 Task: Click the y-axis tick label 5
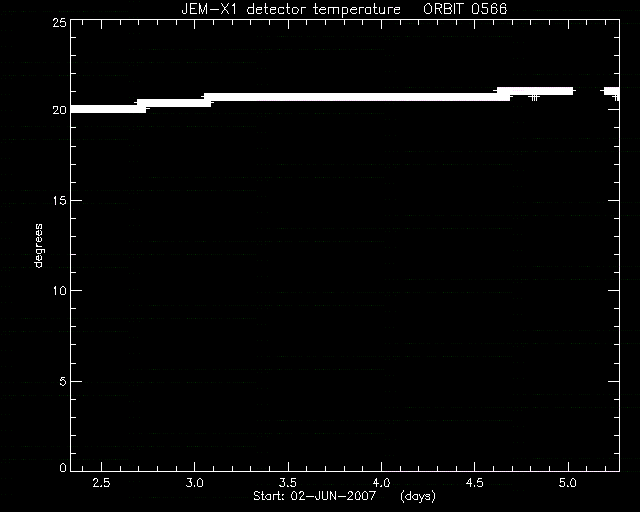coord(62,381)
